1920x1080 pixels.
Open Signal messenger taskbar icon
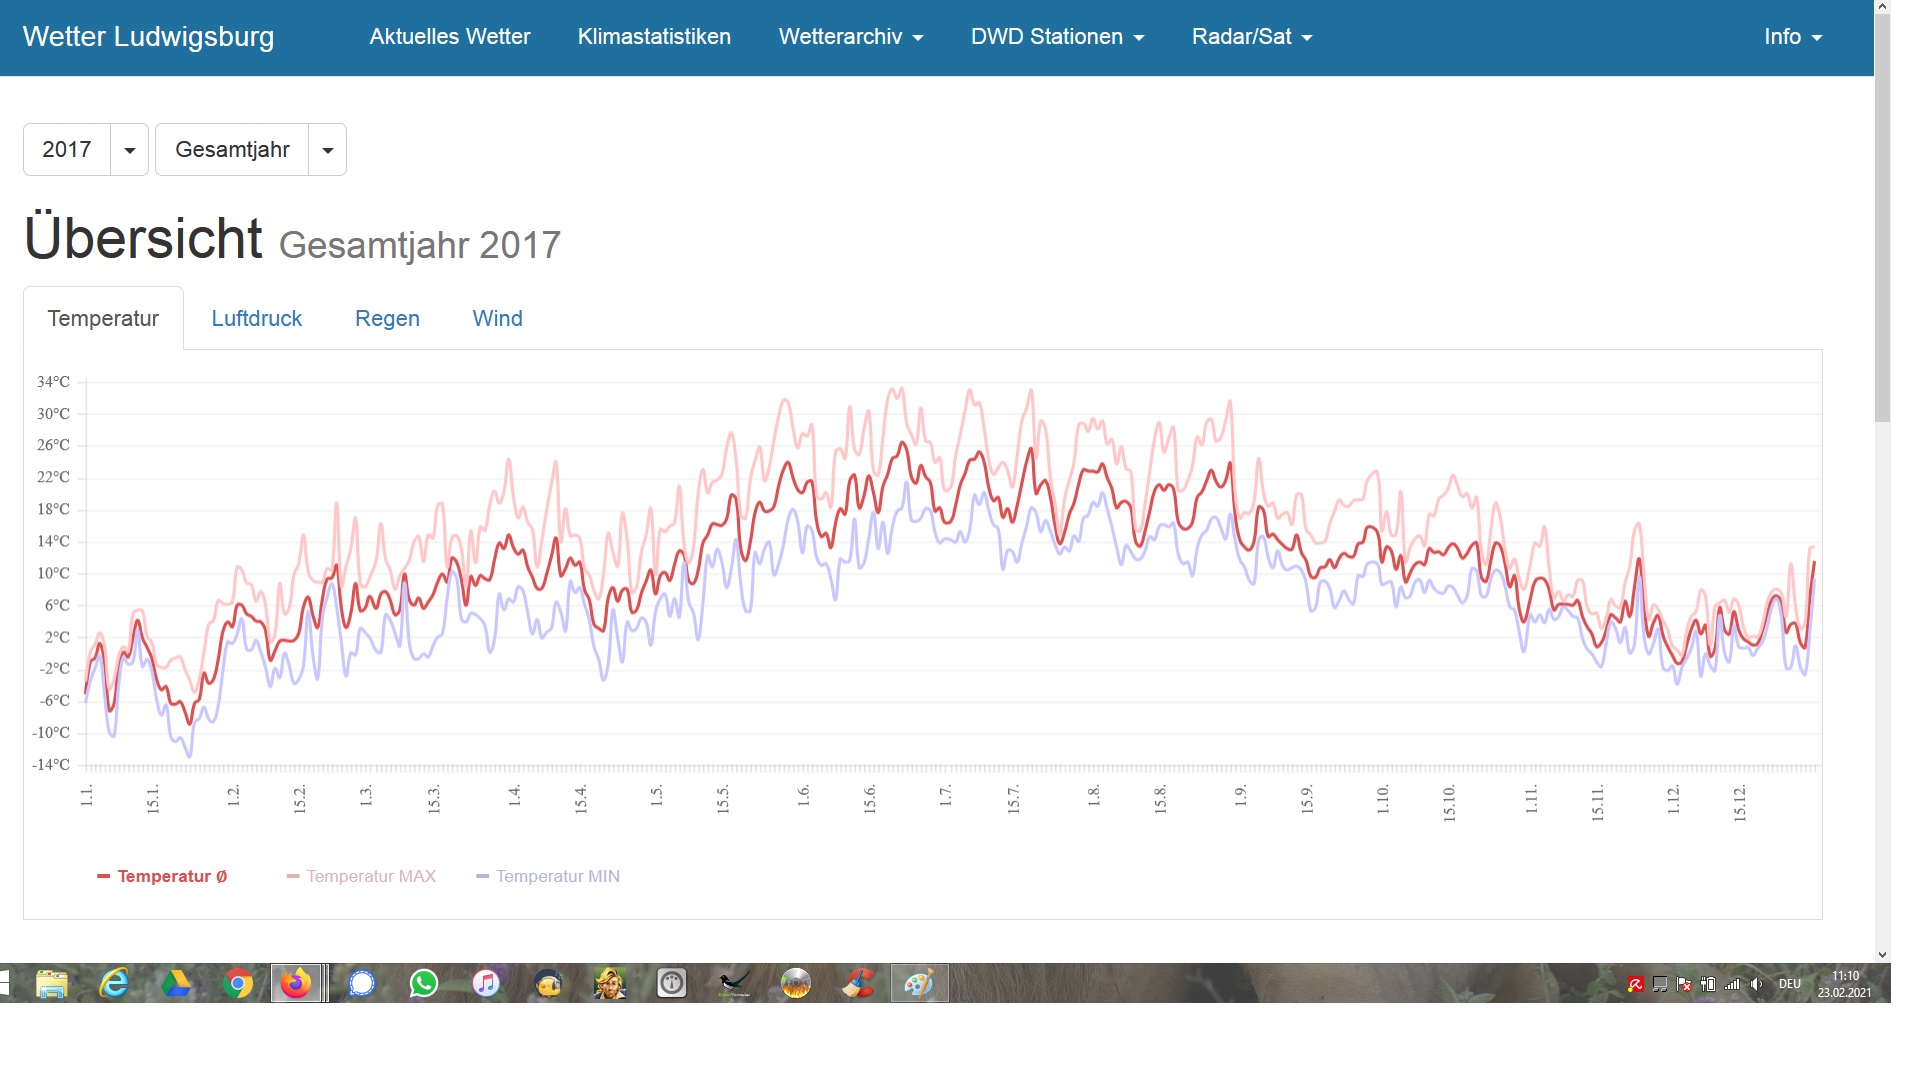362,984
